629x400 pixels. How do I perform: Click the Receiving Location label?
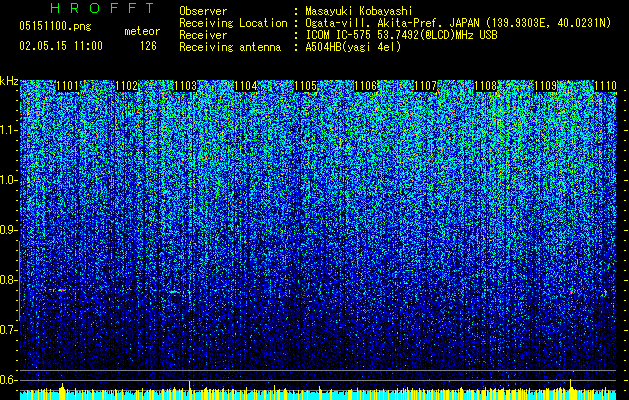pyautogui.click(x=233, y=23)
